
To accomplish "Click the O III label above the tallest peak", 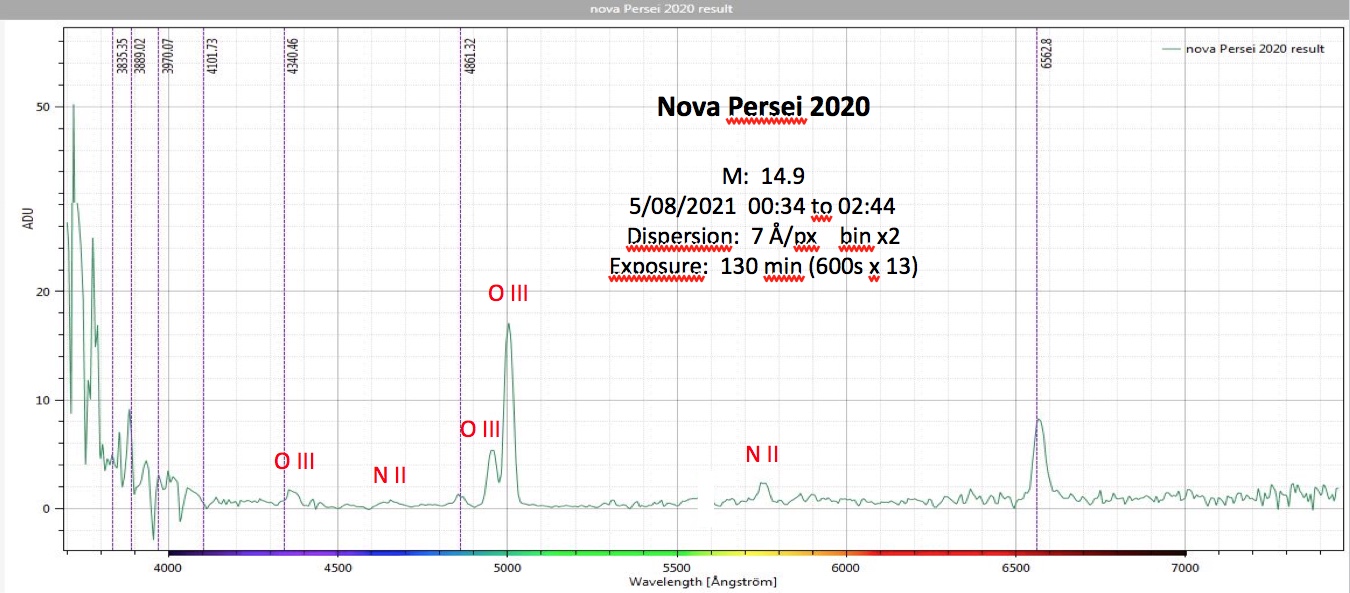I will tap(507, 294).
